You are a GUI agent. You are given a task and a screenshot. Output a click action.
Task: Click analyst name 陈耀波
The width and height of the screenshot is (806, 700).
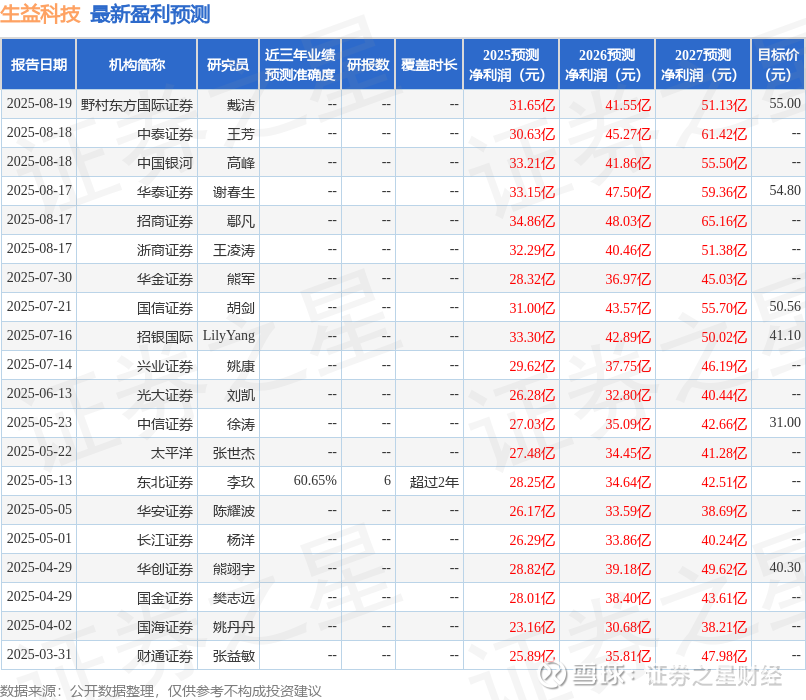[234, 511]
